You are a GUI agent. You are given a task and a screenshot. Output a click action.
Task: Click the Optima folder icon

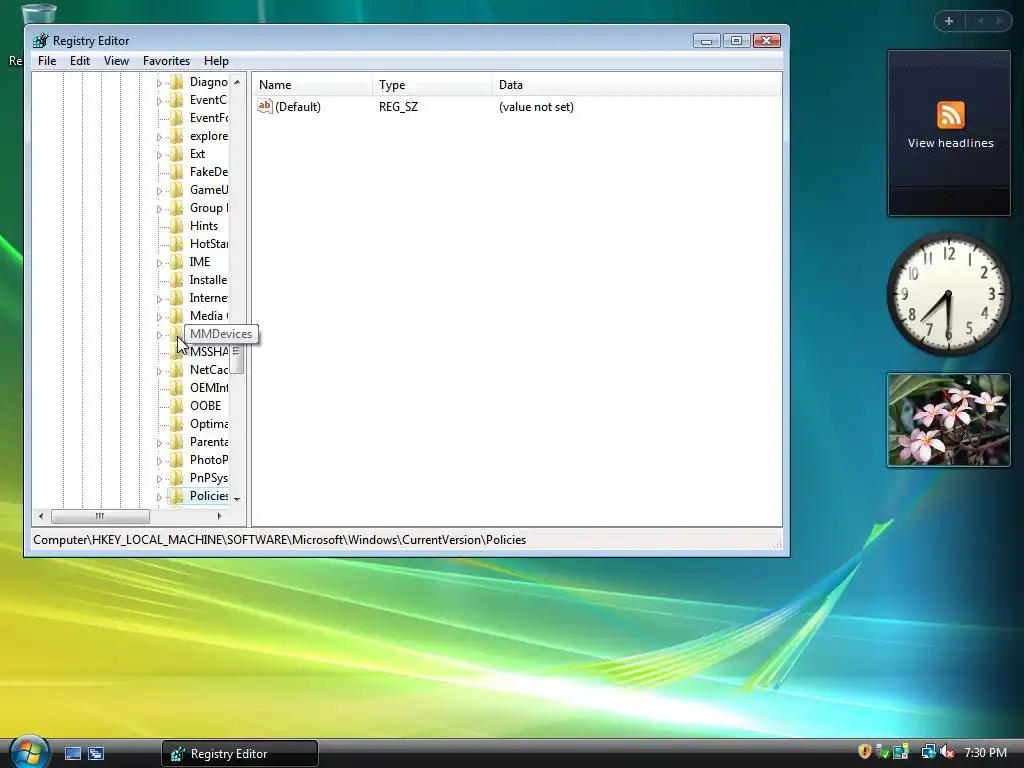pos(176,424)
